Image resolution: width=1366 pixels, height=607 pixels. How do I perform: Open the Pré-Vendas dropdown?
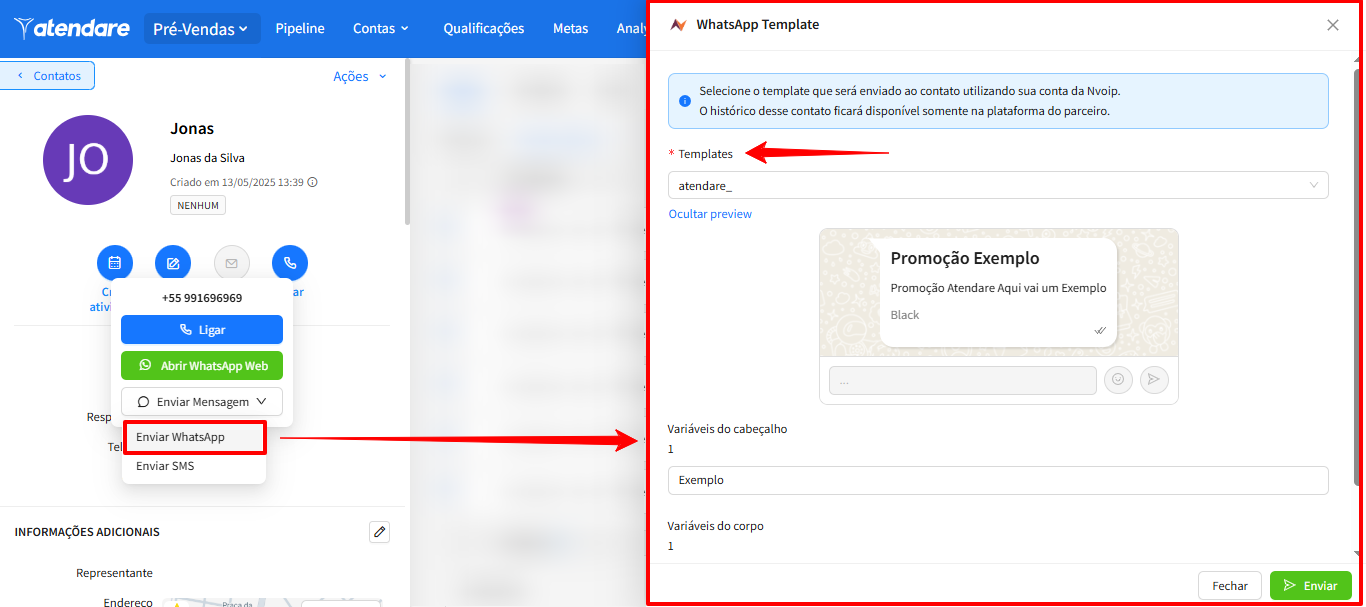coord(202,29)
